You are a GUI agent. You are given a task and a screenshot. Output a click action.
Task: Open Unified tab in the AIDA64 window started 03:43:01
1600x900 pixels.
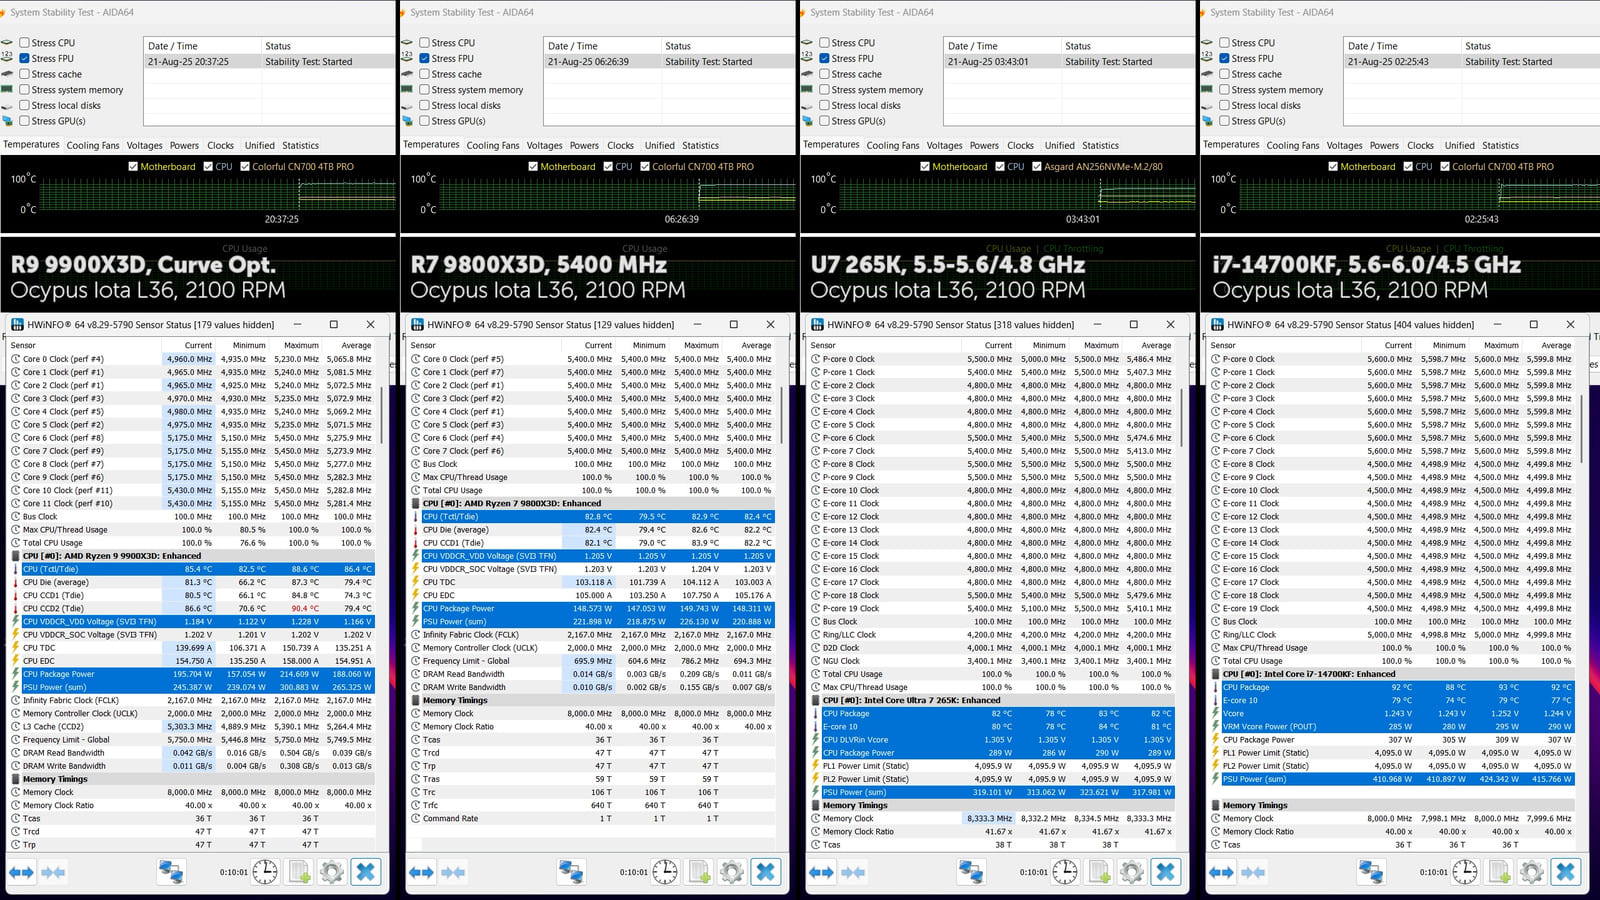pos(1059,145)
